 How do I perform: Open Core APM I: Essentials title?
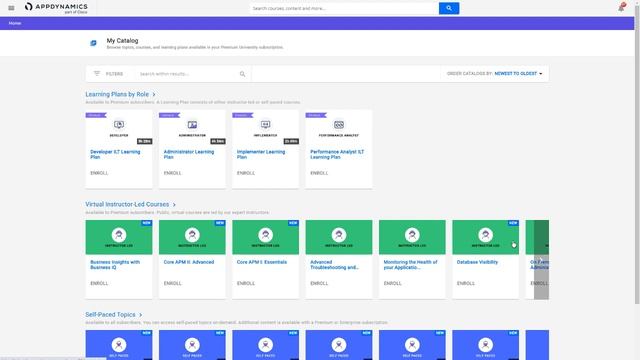[x=262, y=262]
